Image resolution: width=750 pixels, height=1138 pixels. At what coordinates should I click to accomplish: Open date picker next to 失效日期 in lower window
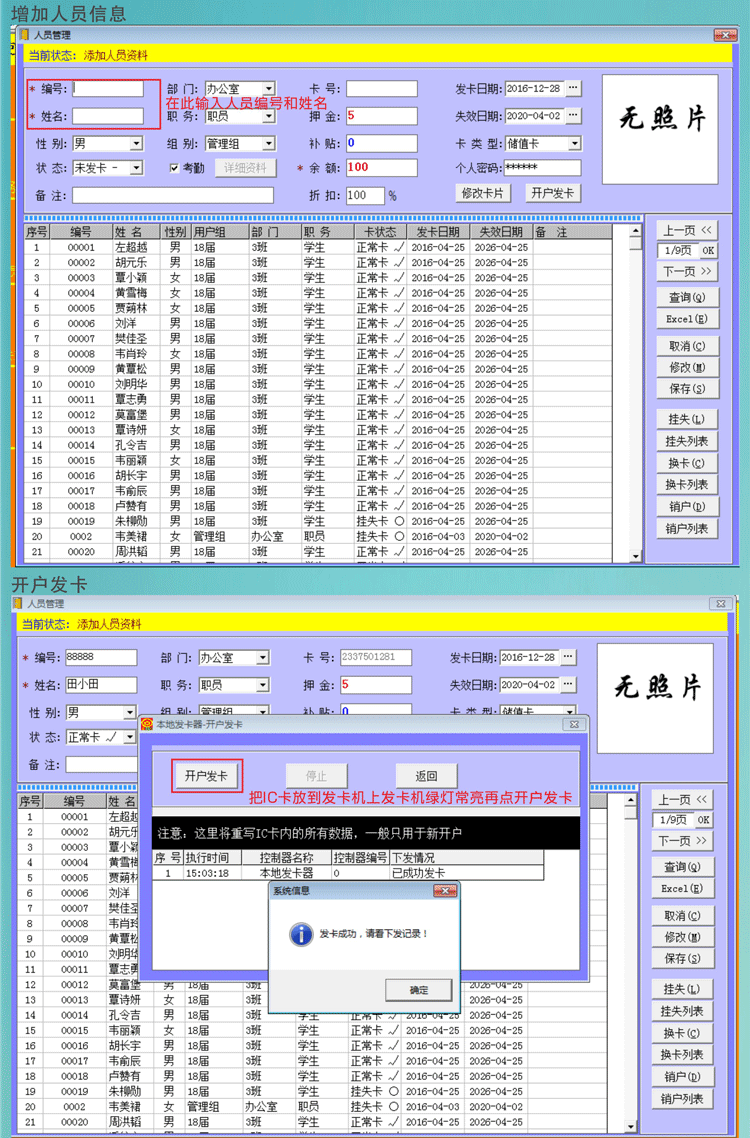(568, 684)
